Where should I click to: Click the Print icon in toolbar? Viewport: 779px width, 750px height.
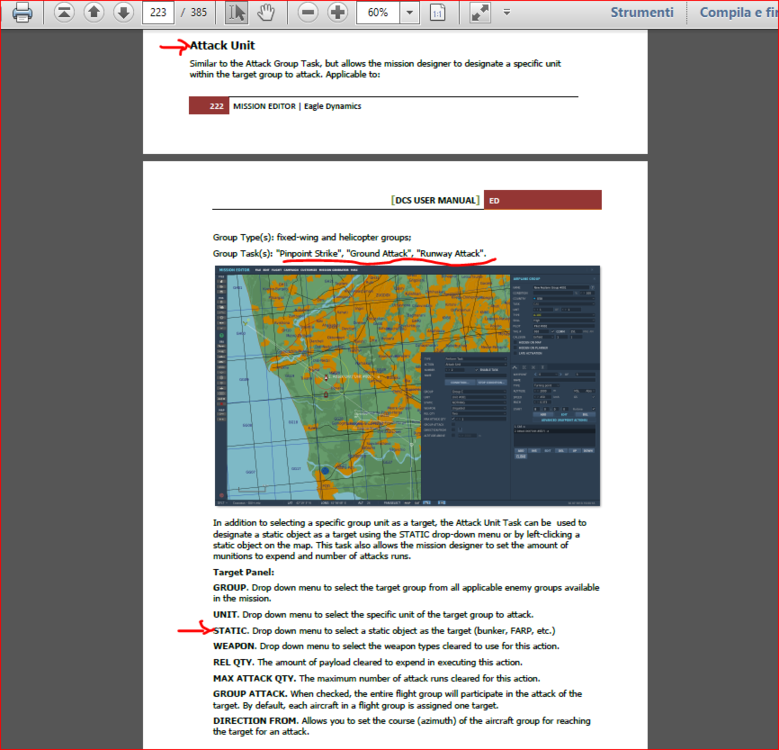click(x=22, y=12)
